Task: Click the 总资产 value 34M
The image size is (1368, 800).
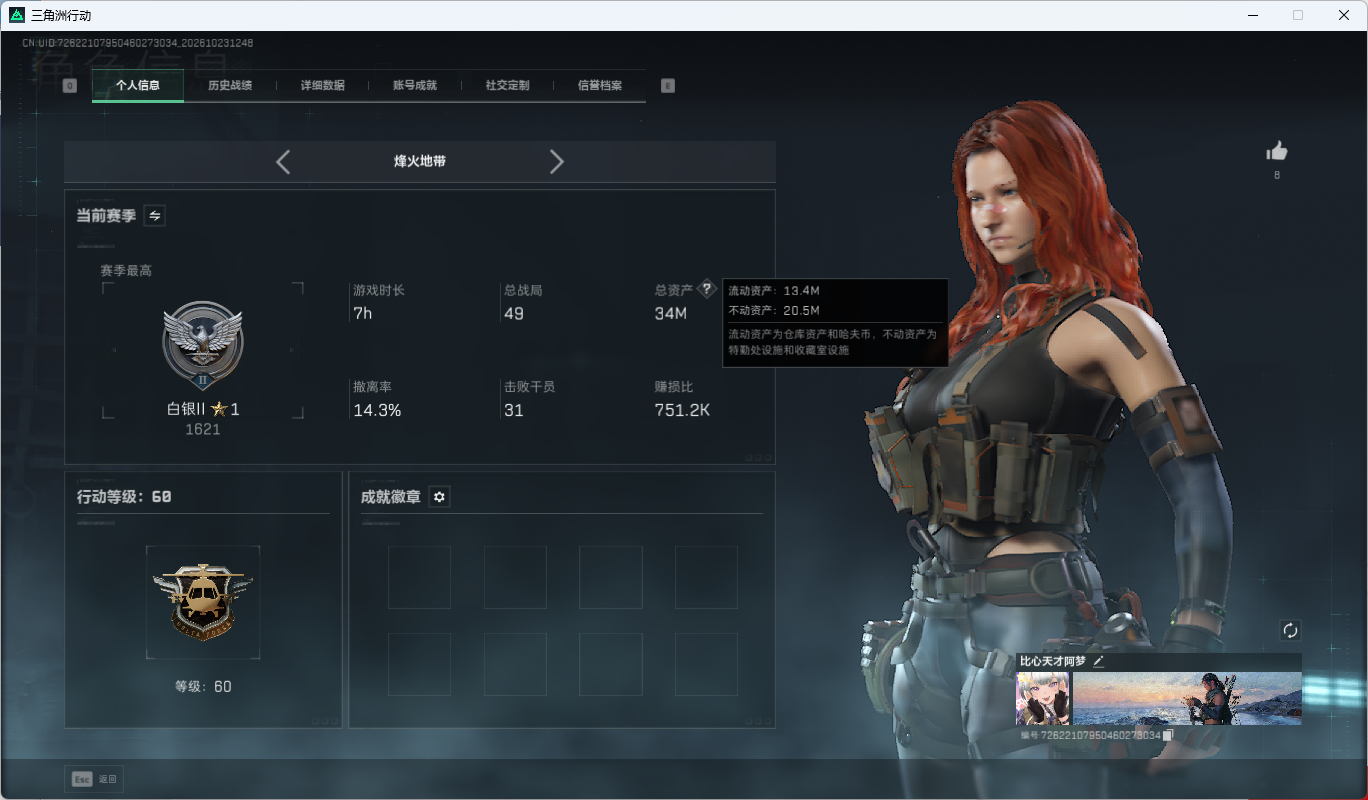Action: tap(671, 314)
